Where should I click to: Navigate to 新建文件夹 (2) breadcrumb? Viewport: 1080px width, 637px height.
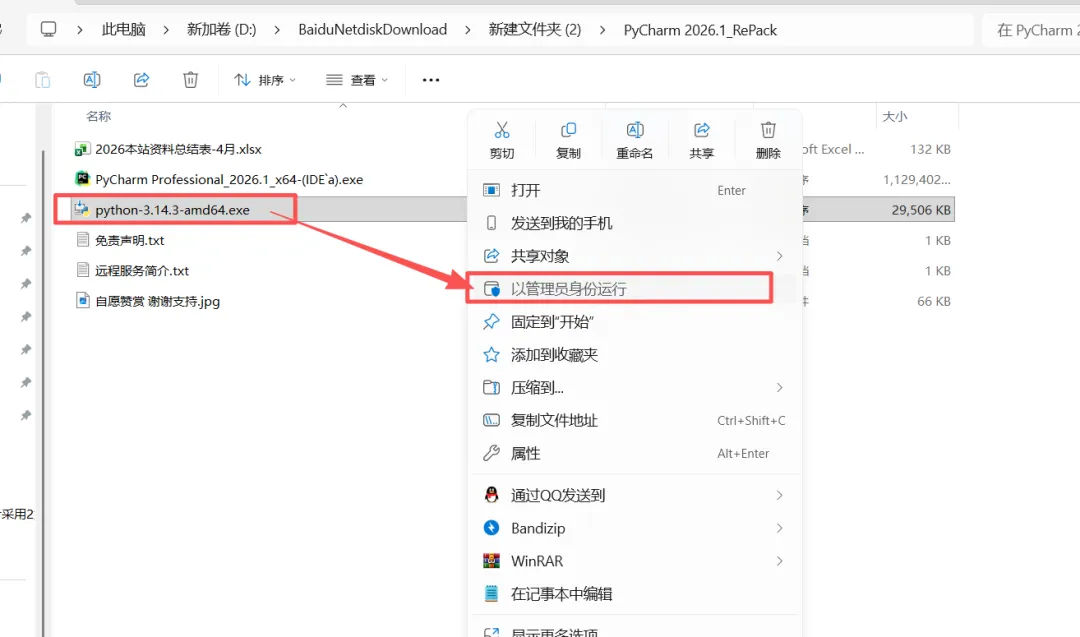[534, 30]
